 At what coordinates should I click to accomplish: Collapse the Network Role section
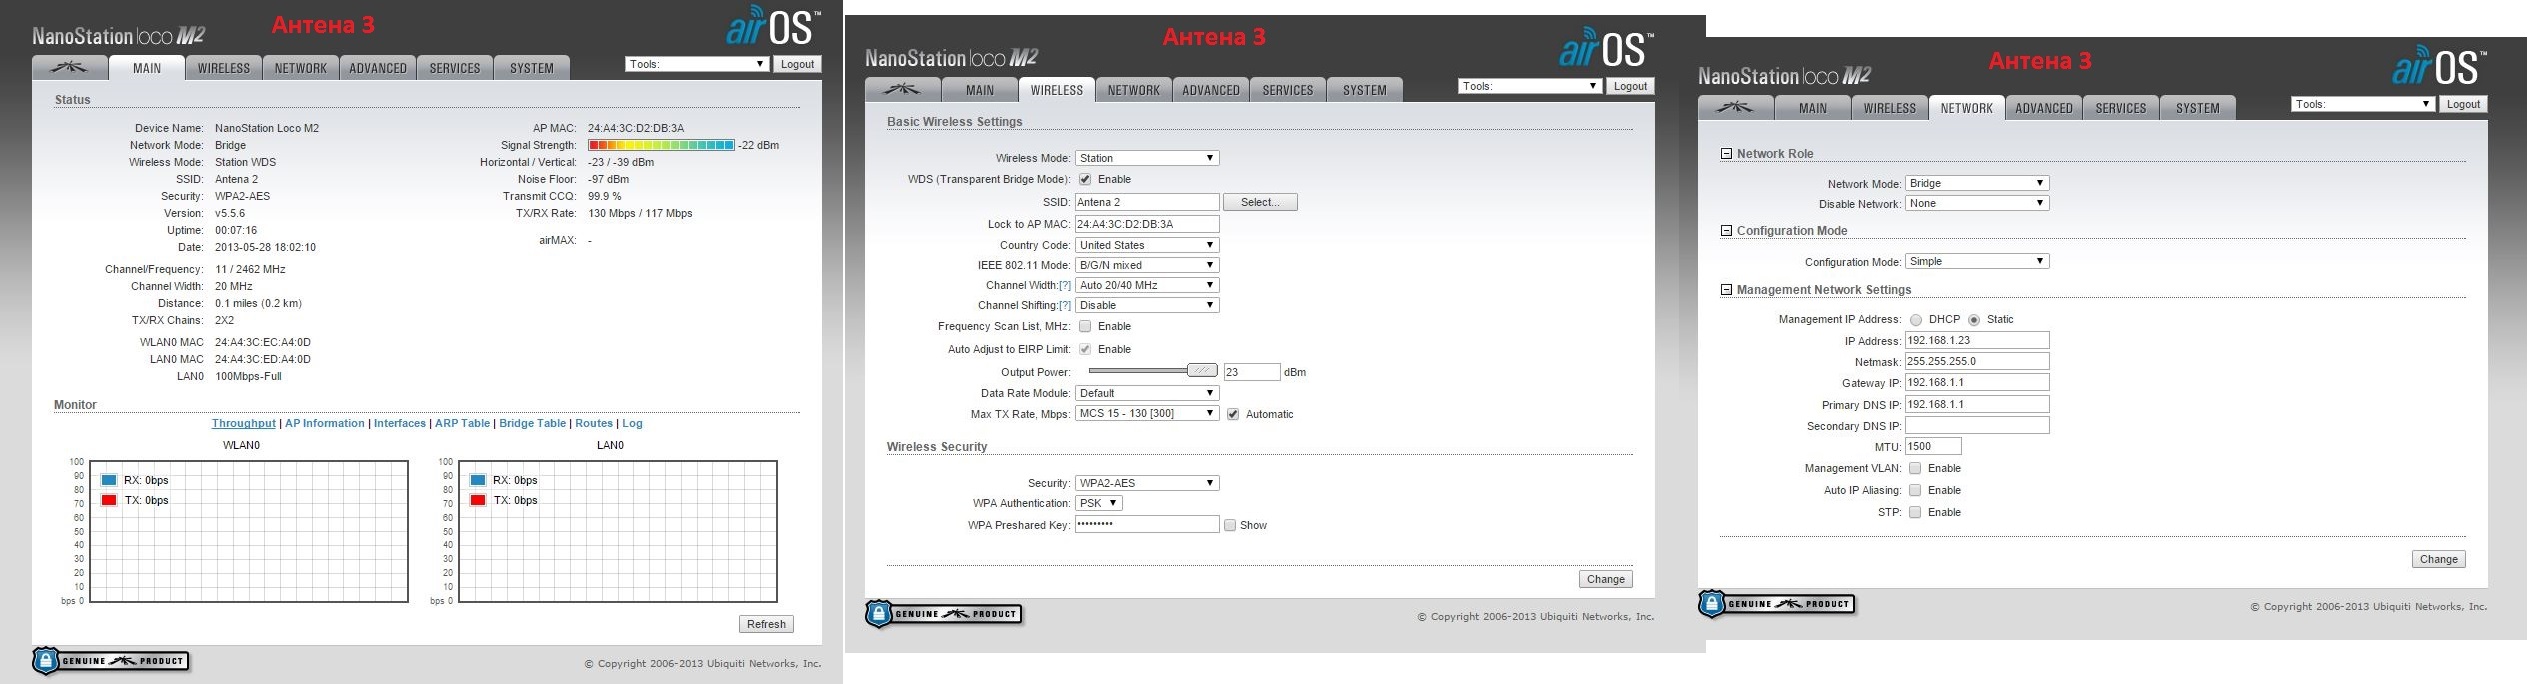pos(1726,154)
